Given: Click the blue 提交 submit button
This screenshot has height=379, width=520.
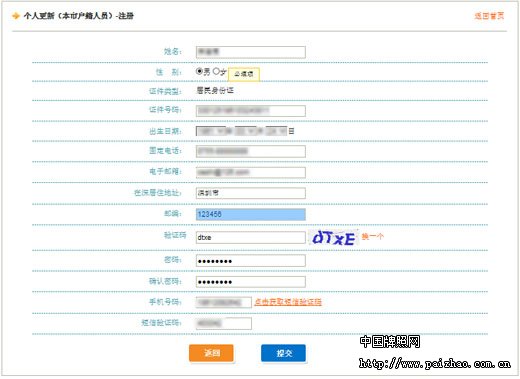Looking at the screenshot, I should [x=283, y=353].
